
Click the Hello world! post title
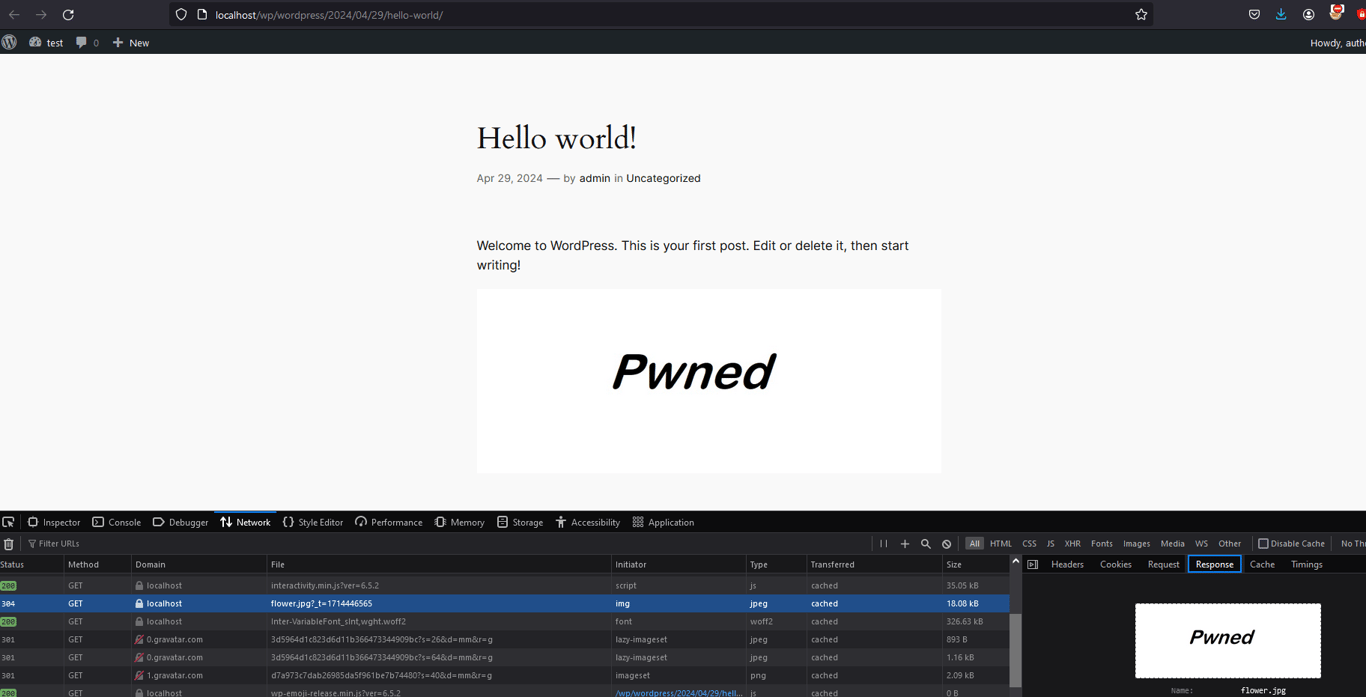click(x=556, y=138)
